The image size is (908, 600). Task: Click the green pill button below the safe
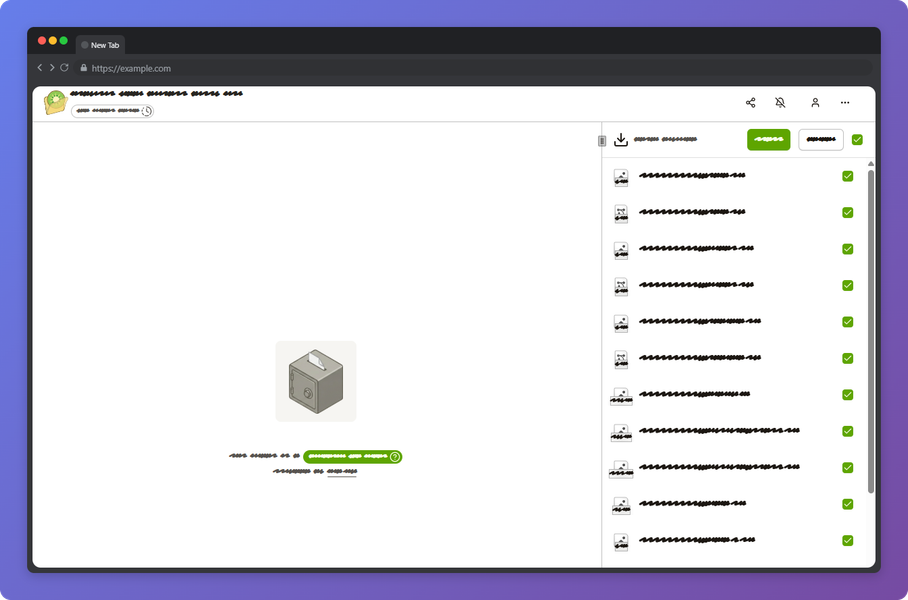tap(352, 457)
